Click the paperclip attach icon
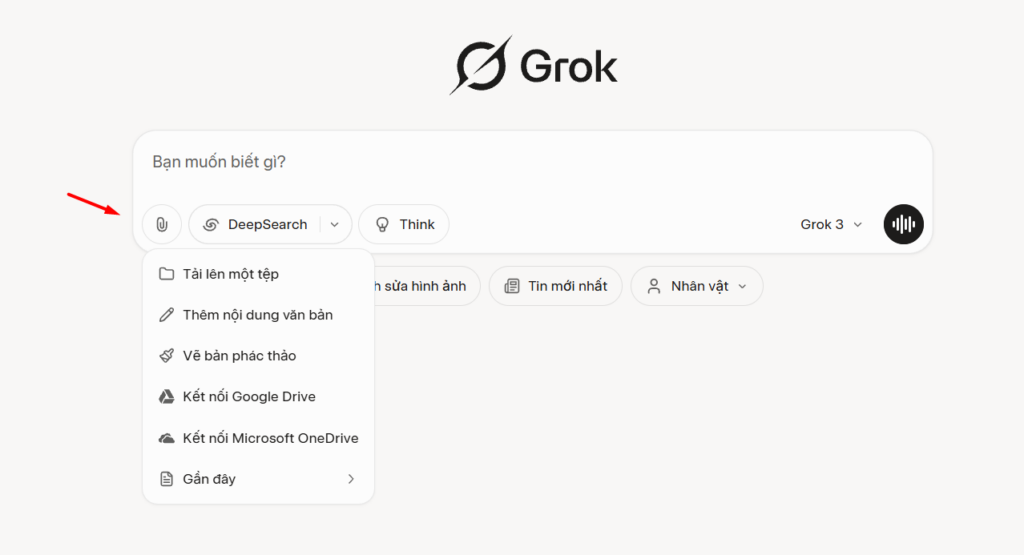The image size is (1024, 555). point(162,225)
